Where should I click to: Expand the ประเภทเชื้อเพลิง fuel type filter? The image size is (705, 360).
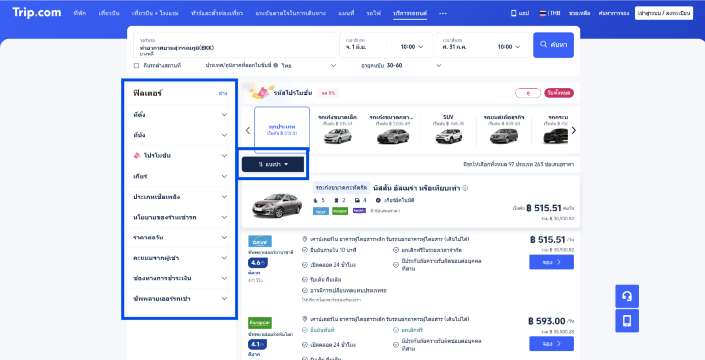pos(180,197)
